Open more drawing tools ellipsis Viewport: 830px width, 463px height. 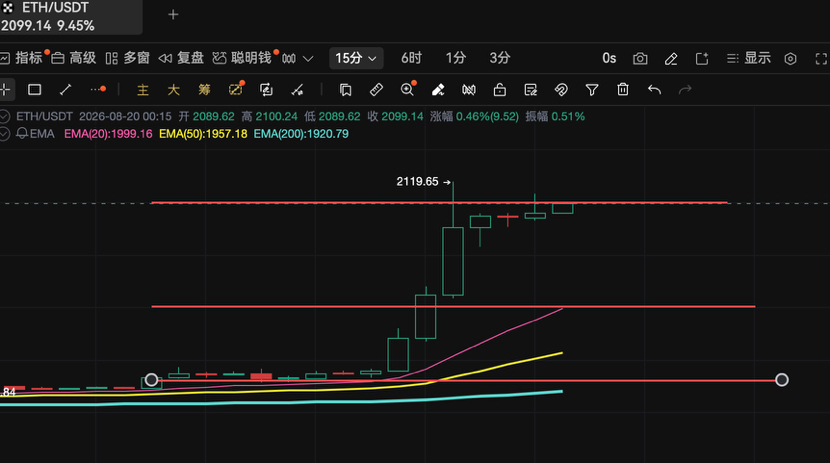point(98,90)
